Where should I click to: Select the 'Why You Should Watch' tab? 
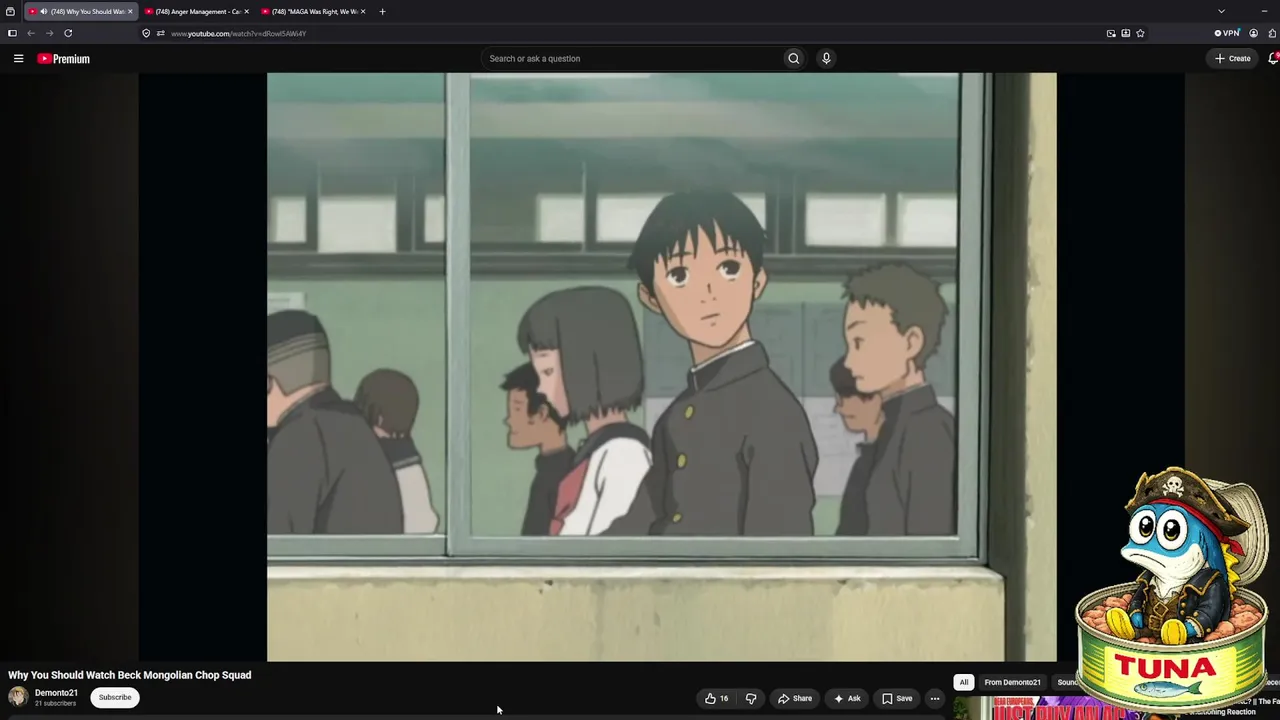click(81, 11)
